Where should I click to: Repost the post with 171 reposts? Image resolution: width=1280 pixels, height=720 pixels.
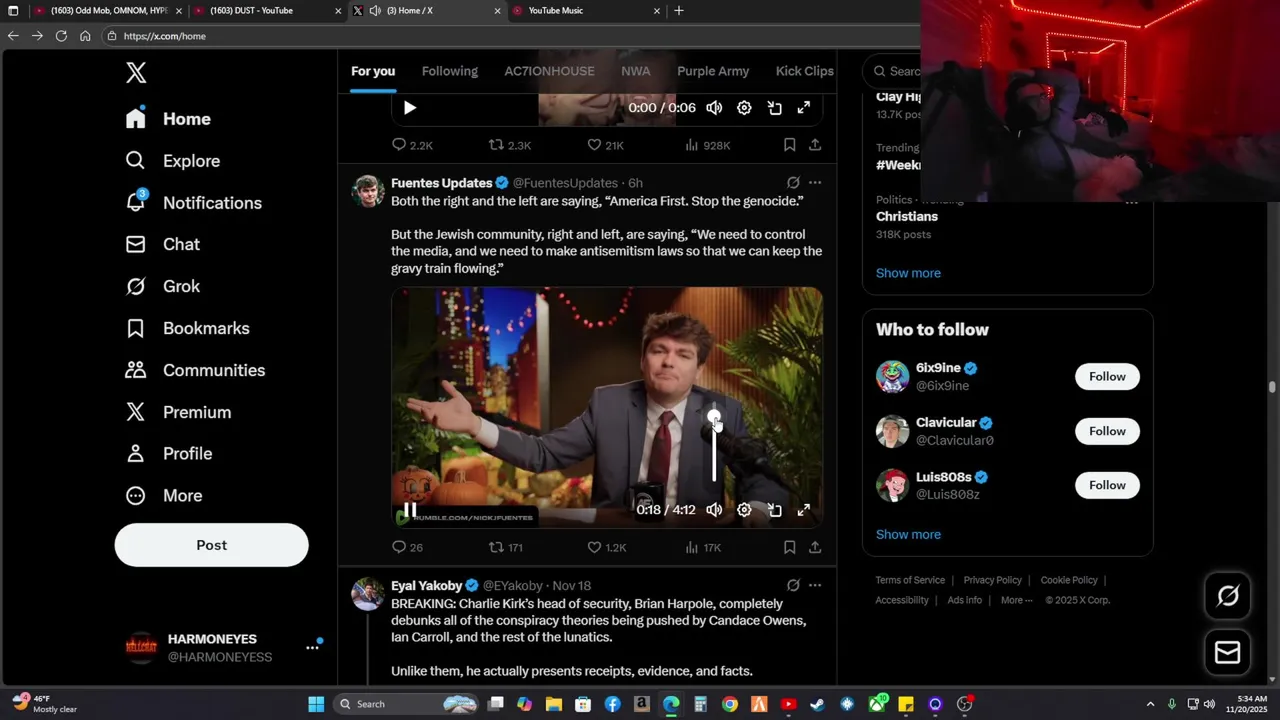[506, 547]
